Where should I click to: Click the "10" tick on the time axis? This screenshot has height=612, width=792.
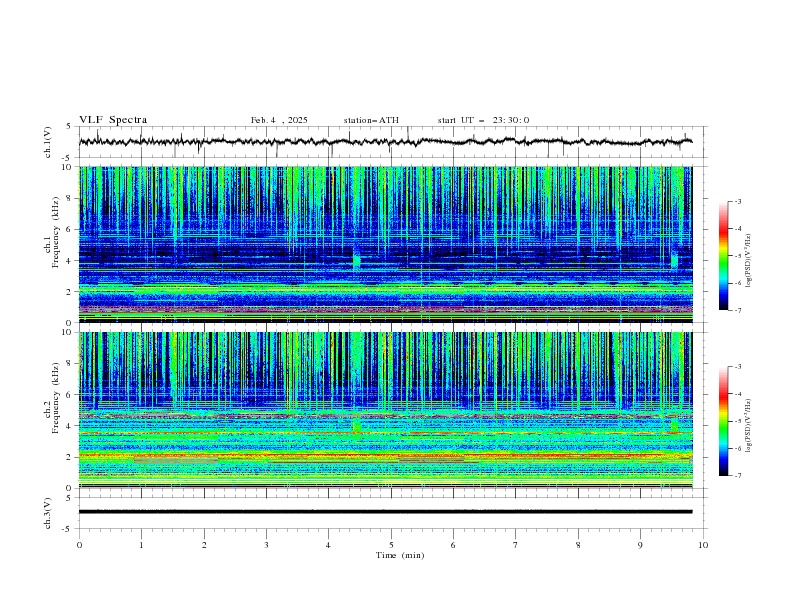[703, 545]
